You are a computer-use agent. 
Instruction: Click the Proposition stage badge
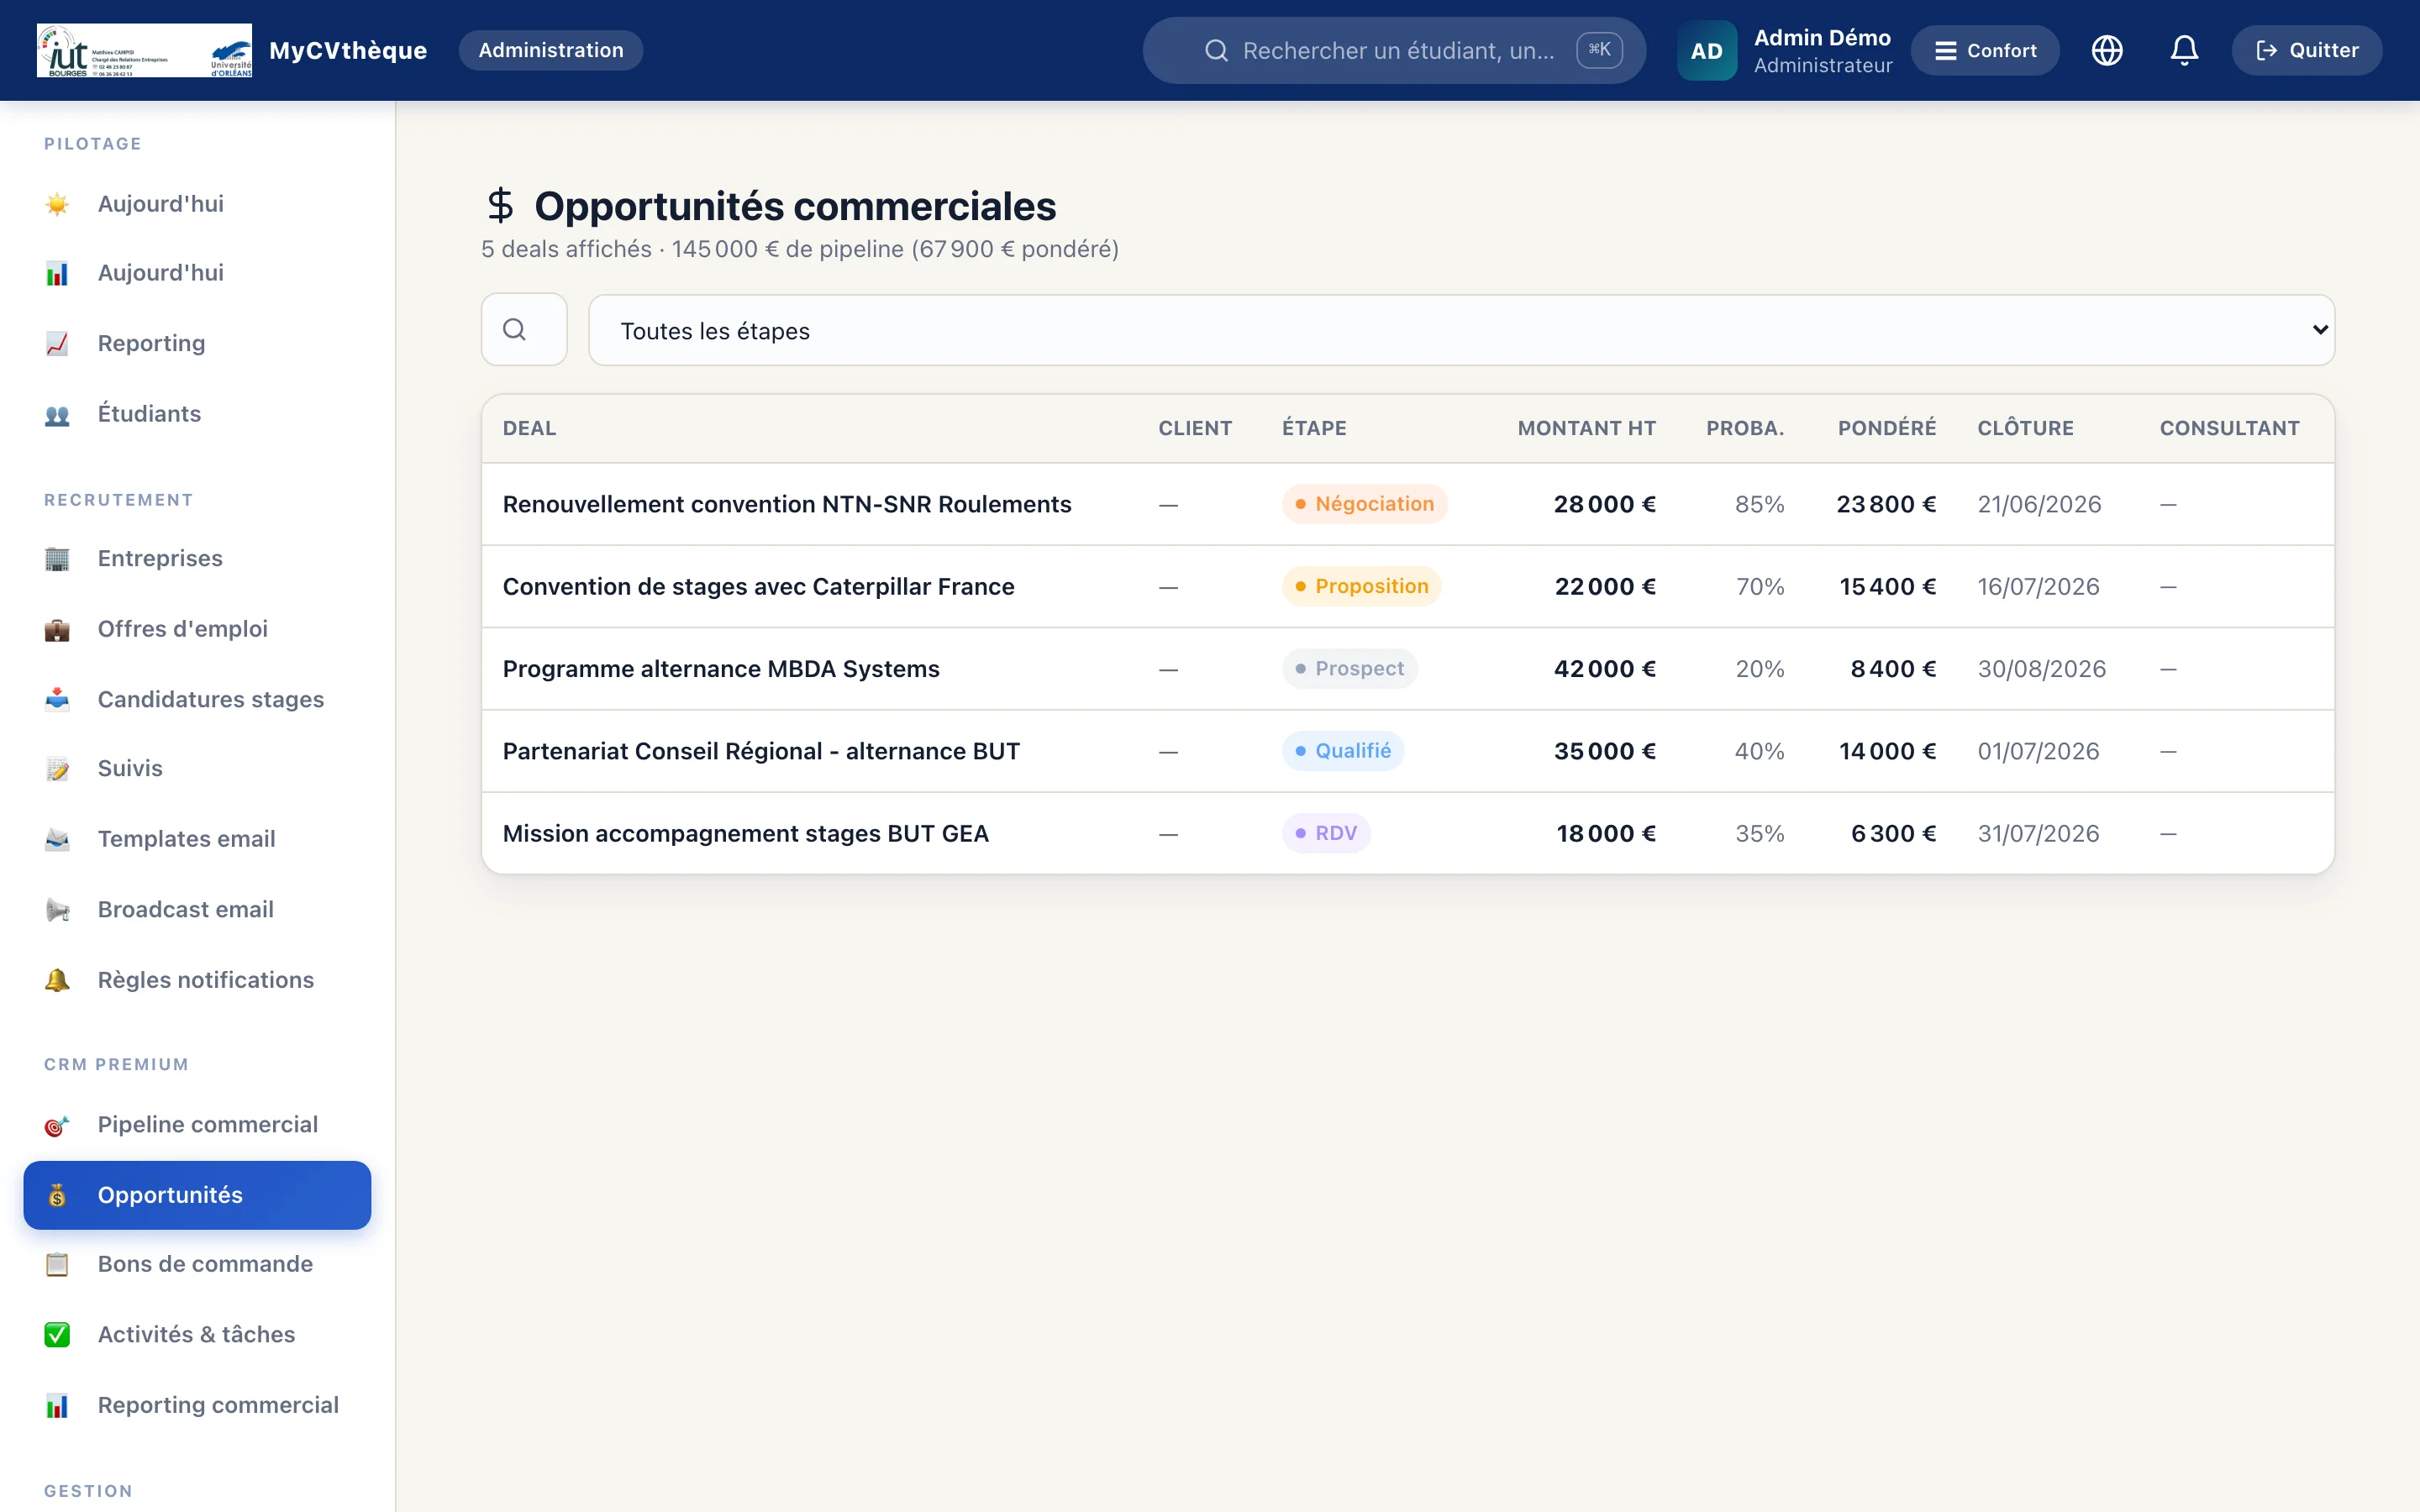pyautogui.click(x=1361, y=586)
